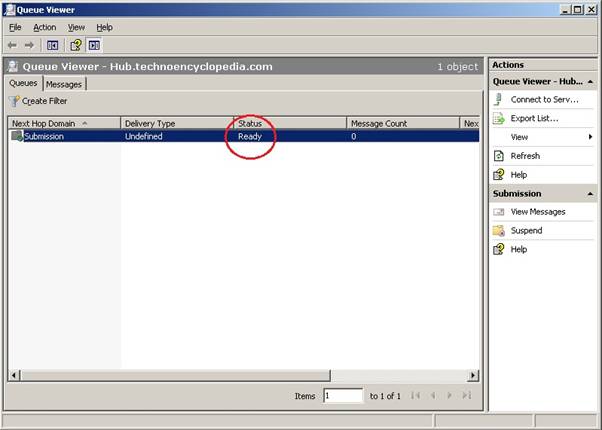Viewport: 602px width, 430px height.
Task: Click the horizontal scrollbar thumb
Action: point(175,375)
